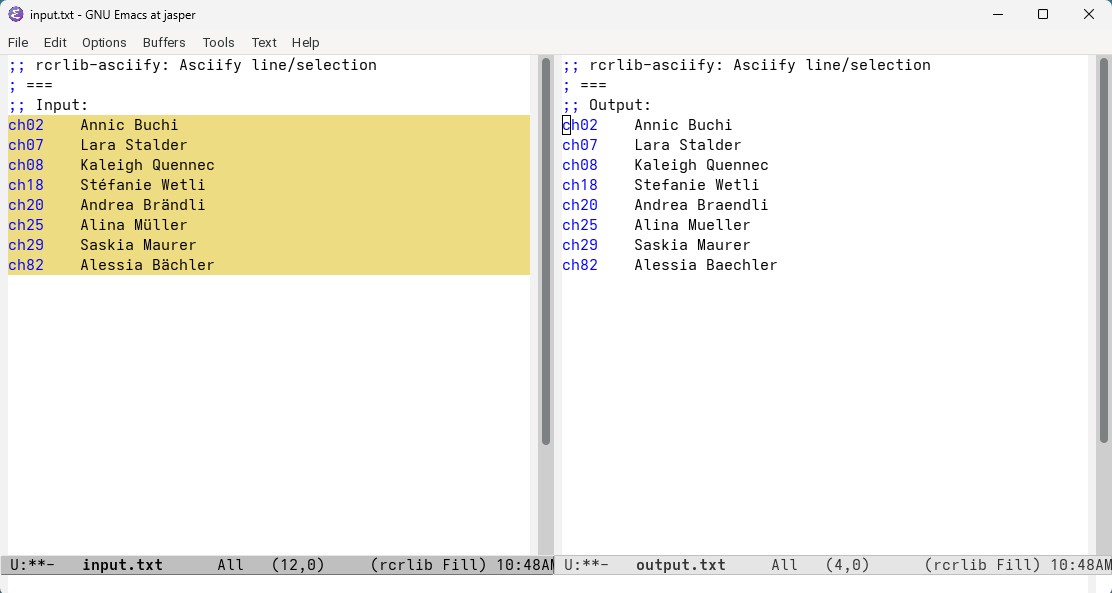This screenshot has height=593, width=1112.
Task: Click the ';; Input:' comment line
Action: click(x=48, y=105)
